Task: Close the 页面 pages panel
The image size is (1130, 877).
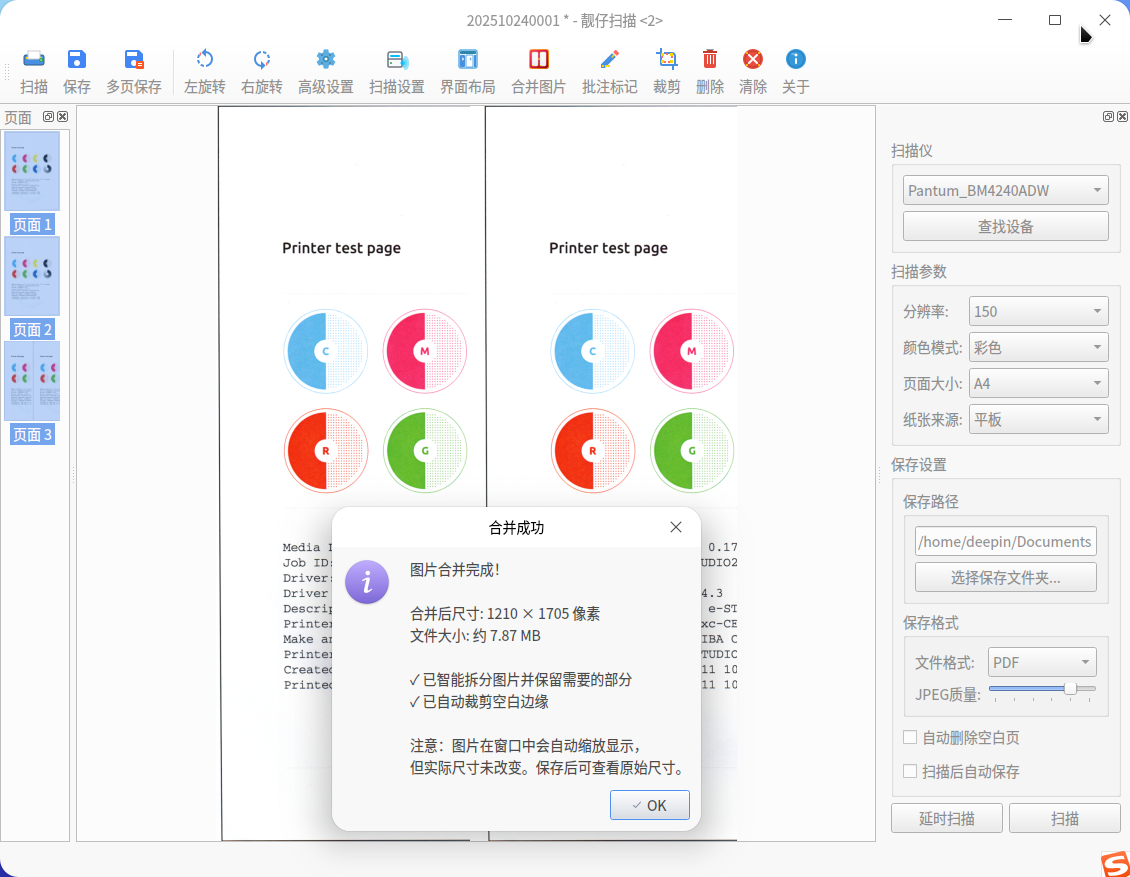Action: [x=63, y=117]
